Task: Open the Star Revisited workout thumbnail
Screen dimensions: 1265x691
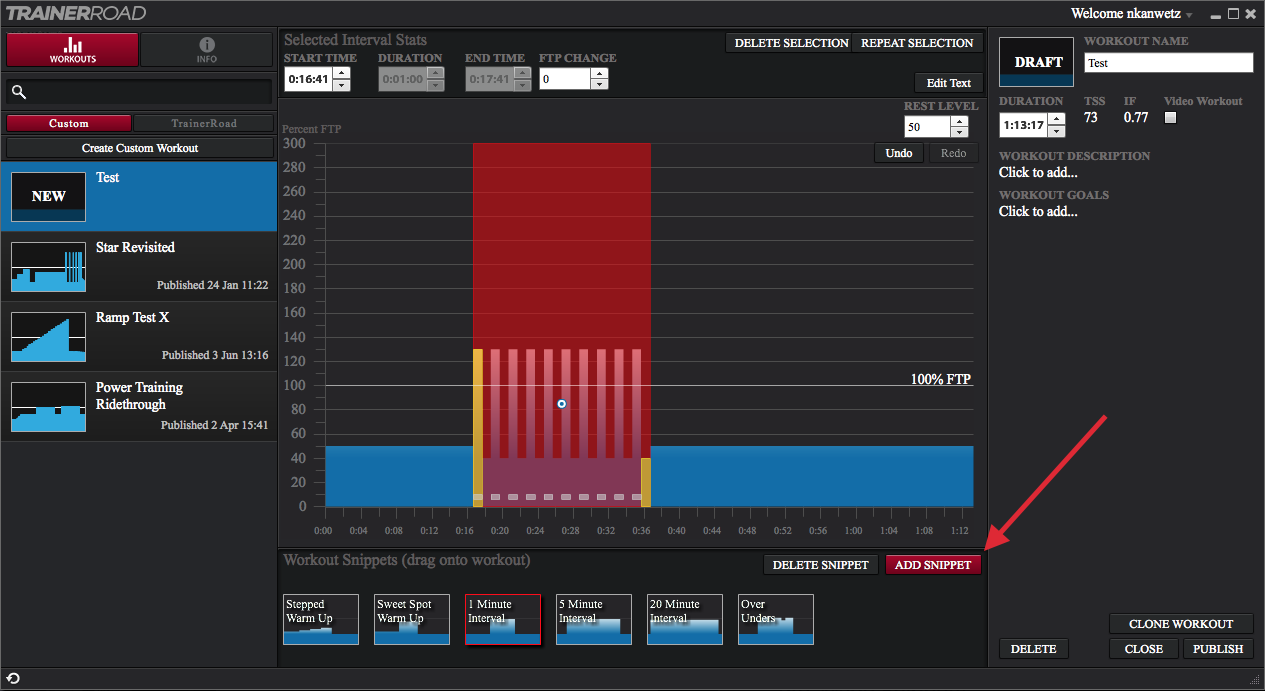Action: [48, 267]
